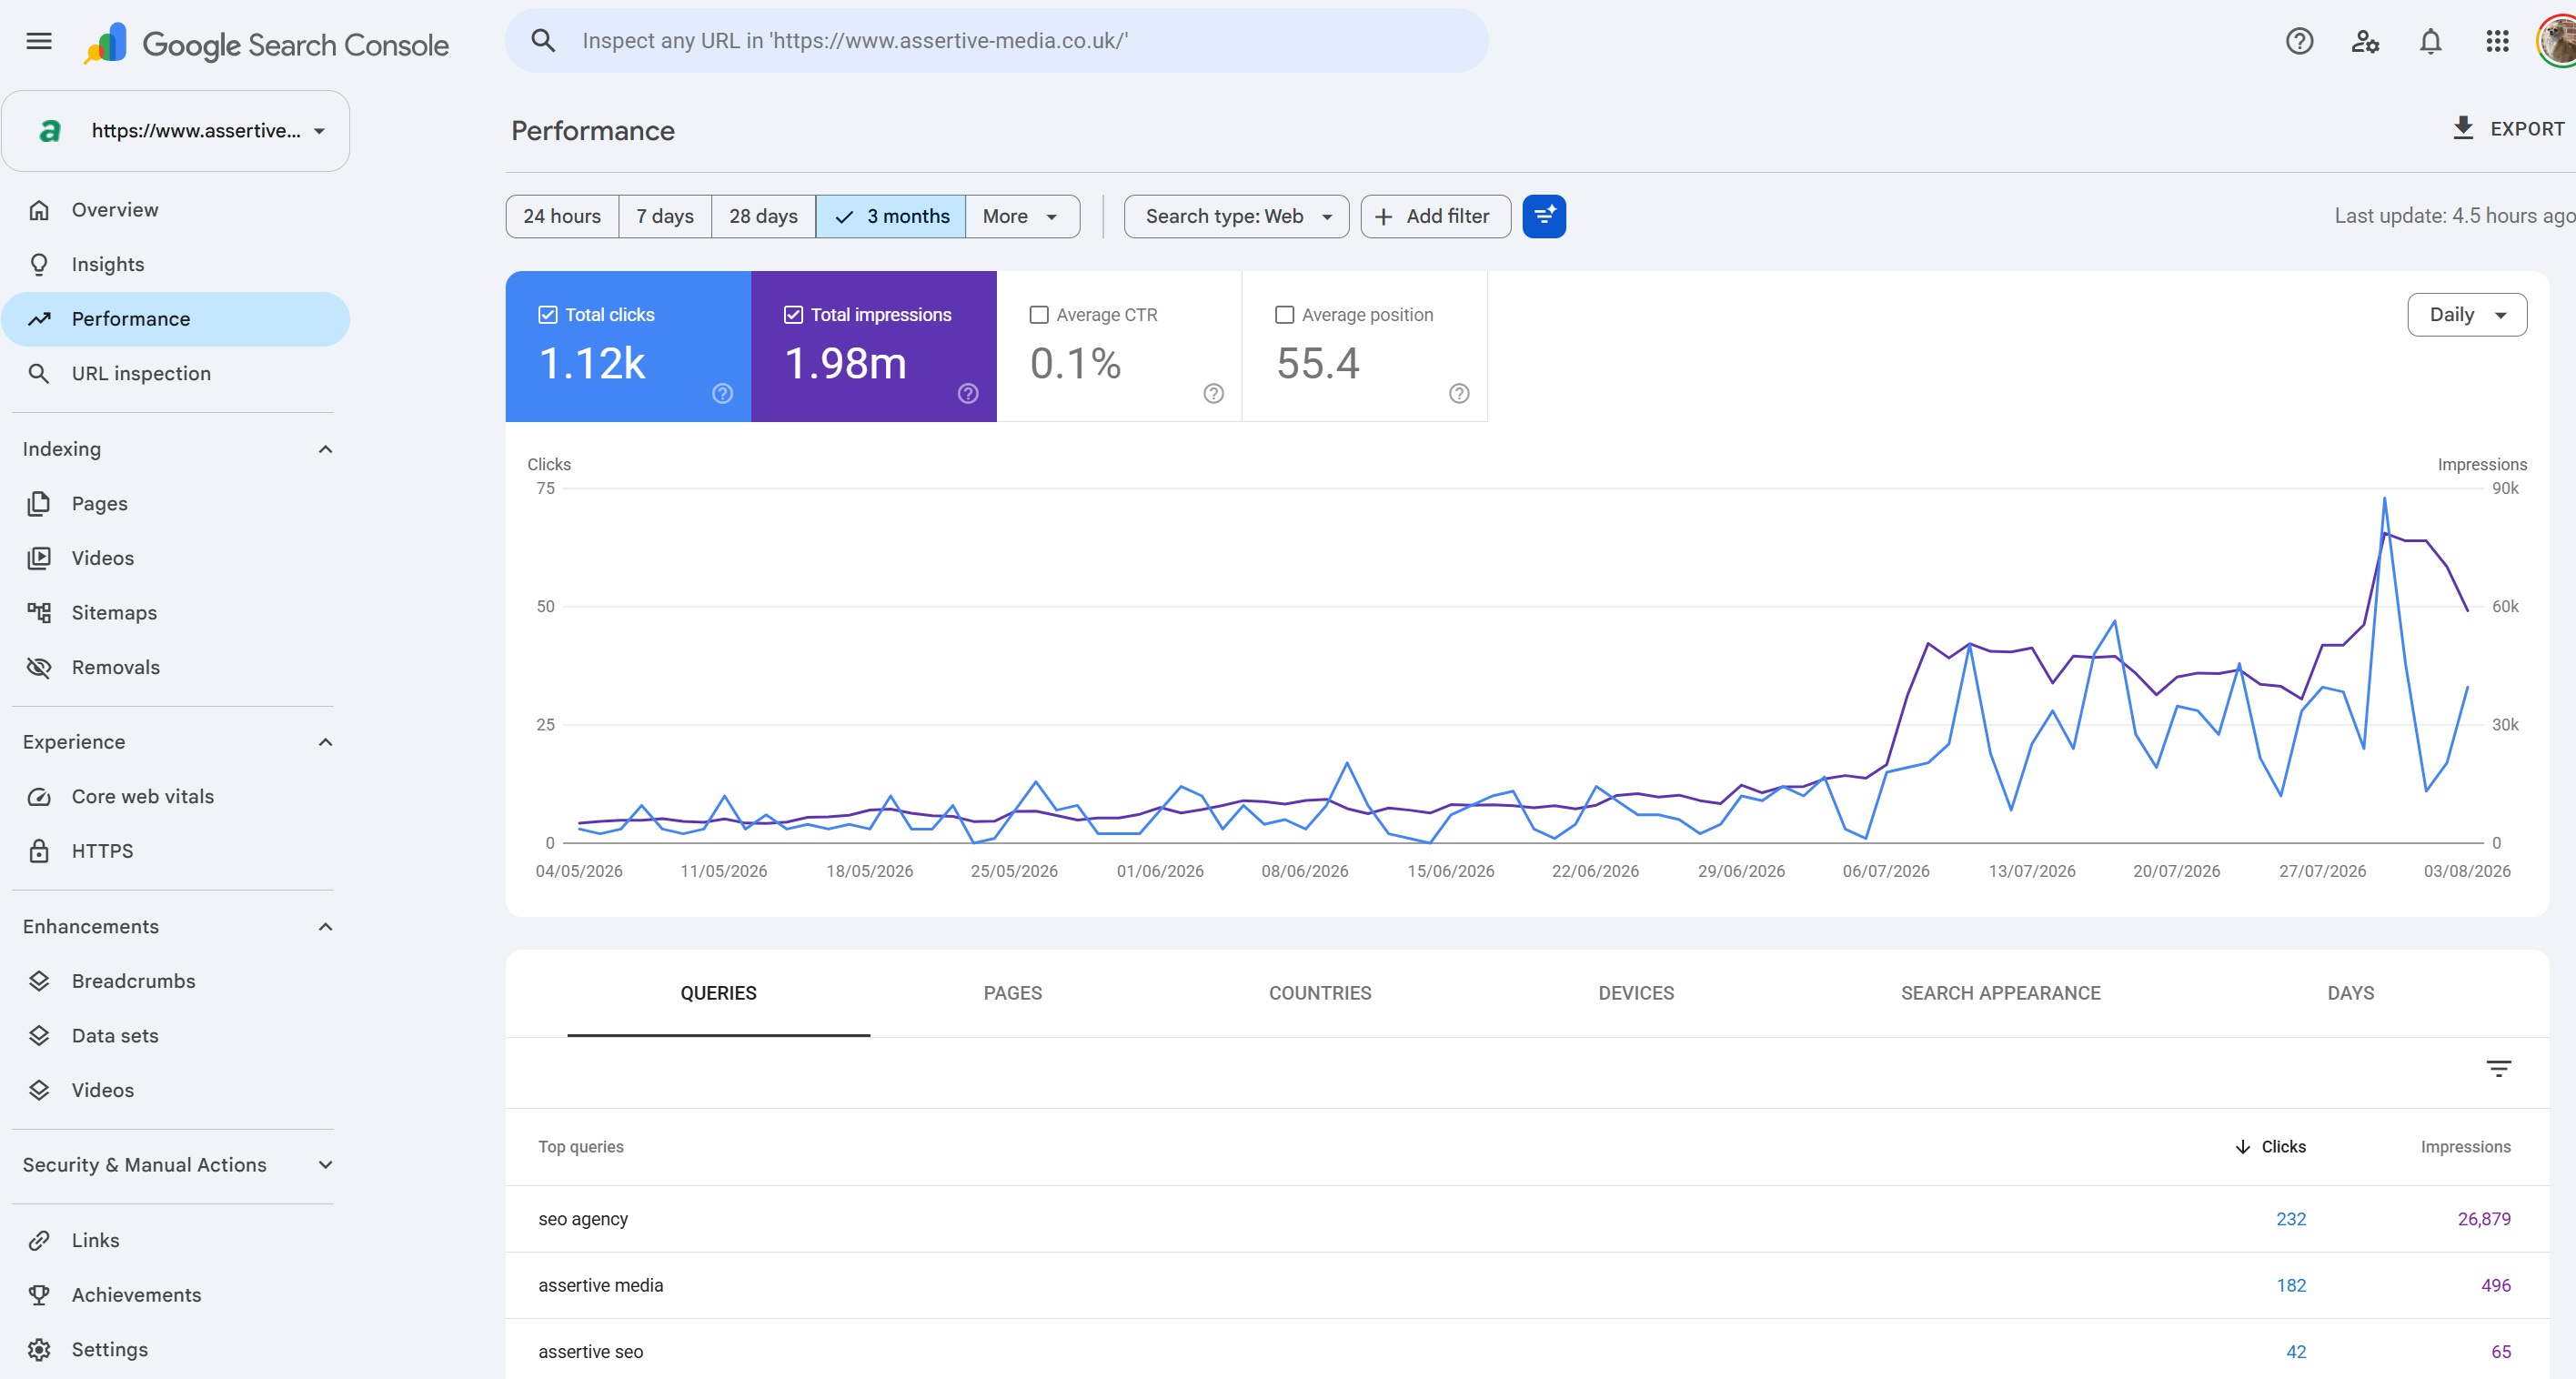
Task: Open the account profile avatar
Action: tap(2557, 41)
